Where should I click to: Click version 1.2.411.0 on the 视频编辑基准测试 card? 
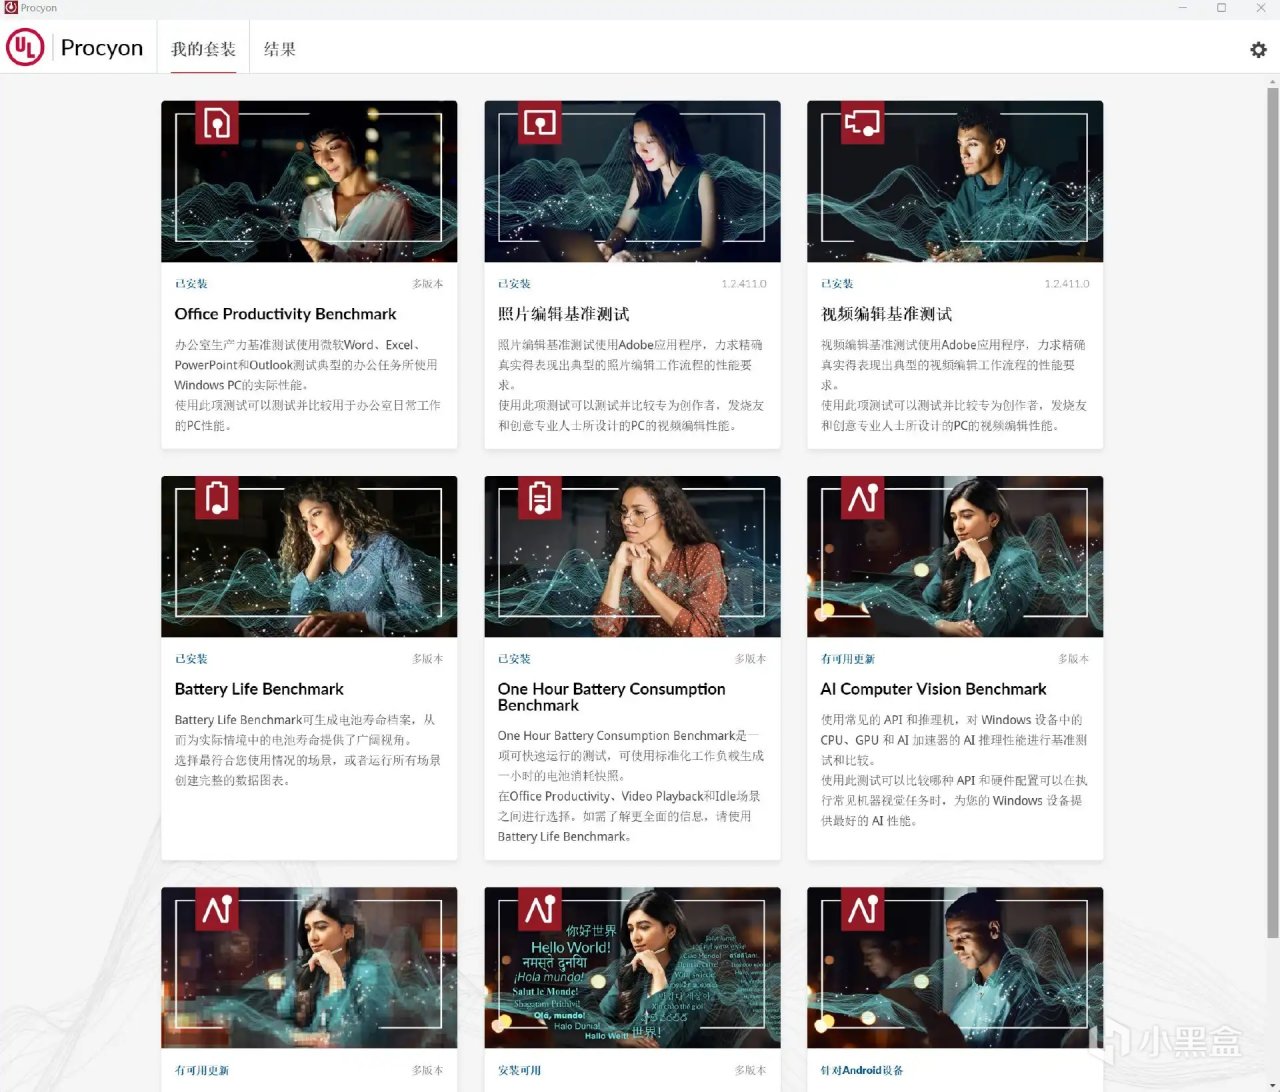(1067, 284)
